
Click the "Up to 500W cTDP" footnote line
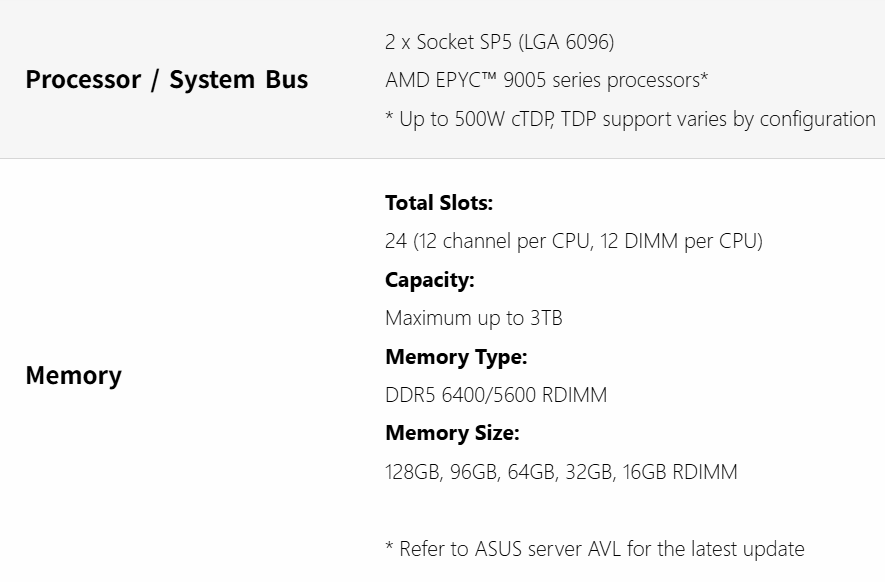click(630, 119)
